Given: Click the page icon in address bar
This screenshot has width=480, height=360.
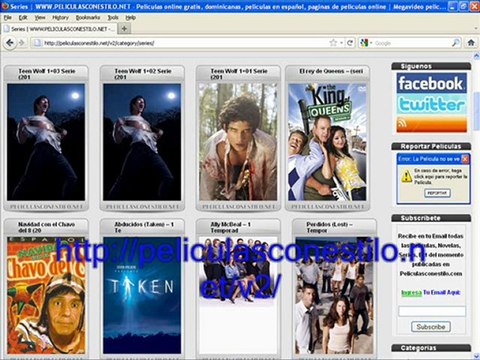Looking at the screenshot, I should click(x=37, y=43).
